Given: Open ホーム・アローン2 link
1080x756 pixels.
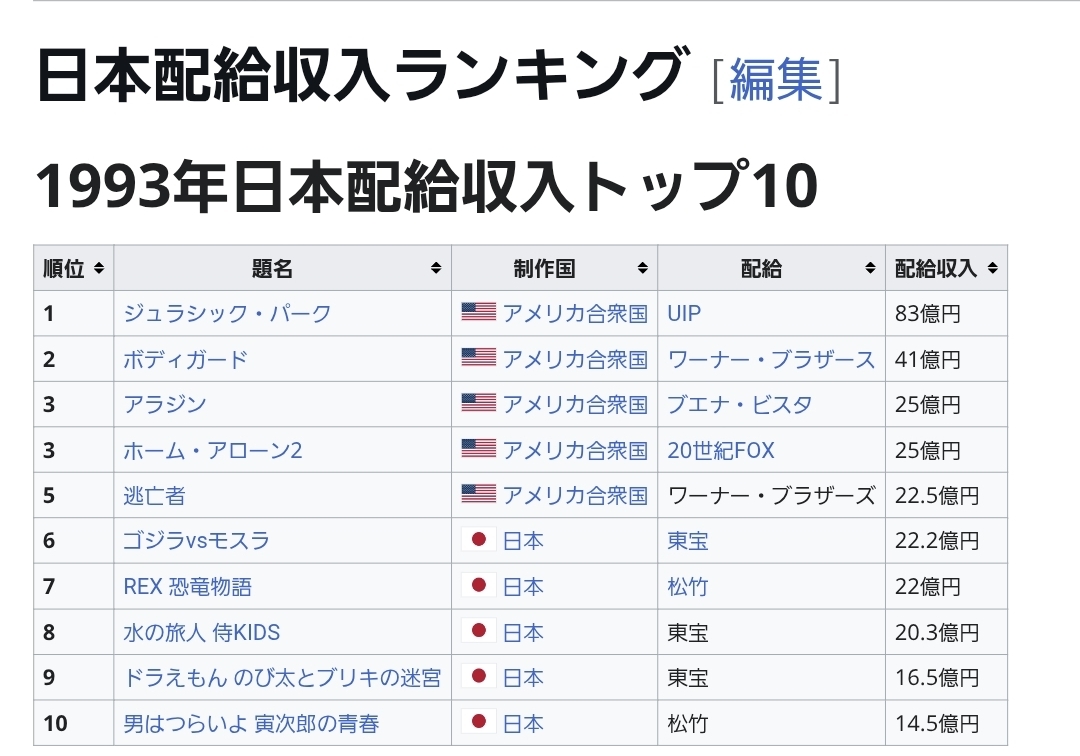Looking at the screenshot, I should click(212, 451).
